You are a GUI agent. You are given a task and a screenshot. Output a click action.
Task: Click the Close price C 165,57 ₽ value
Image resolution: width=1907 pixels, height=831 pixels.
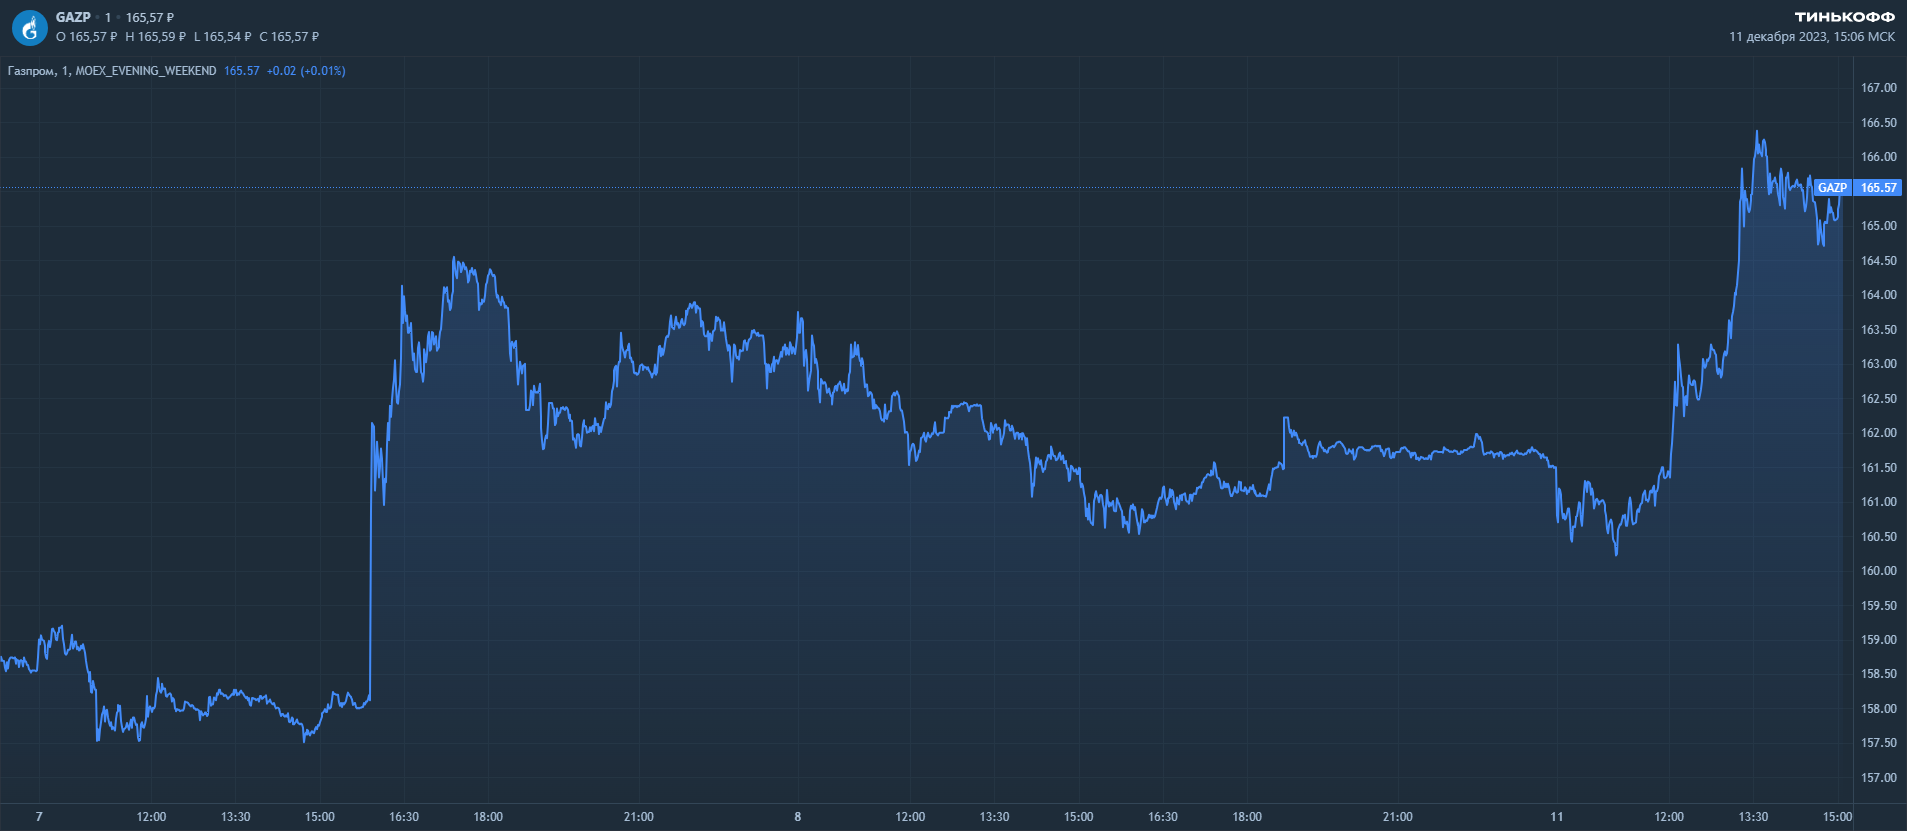pyautogui.click(x=289, y=37)
